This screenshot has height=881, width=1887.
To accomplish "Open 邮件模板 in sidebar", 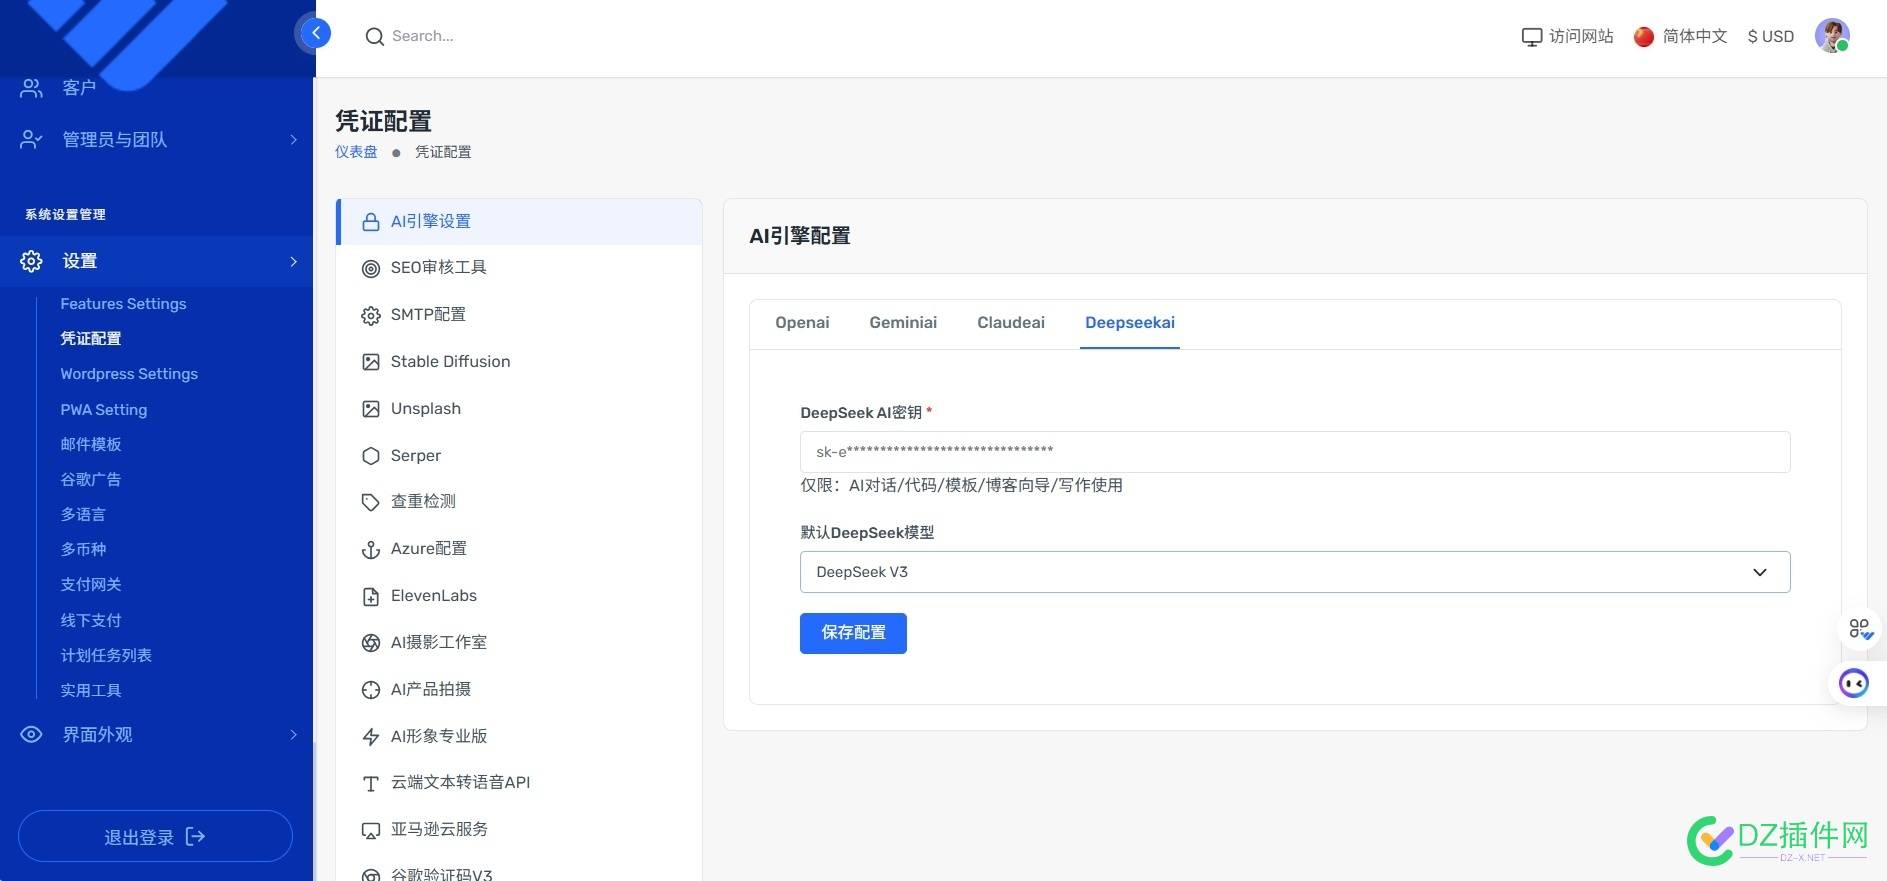I will click(91, 444).
